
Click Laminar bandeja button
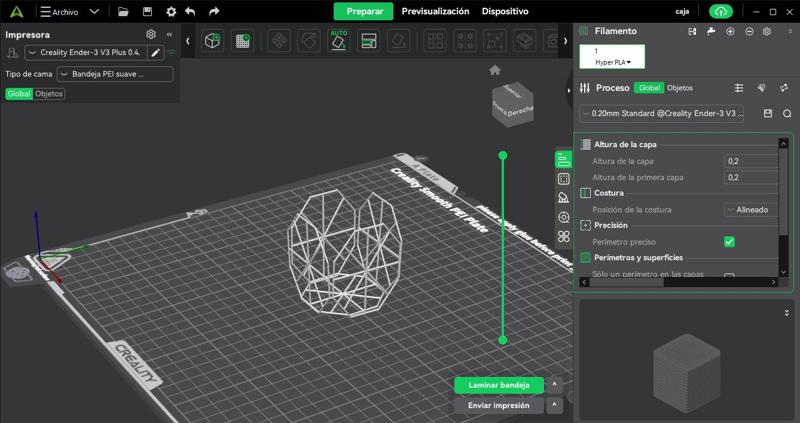499,385
